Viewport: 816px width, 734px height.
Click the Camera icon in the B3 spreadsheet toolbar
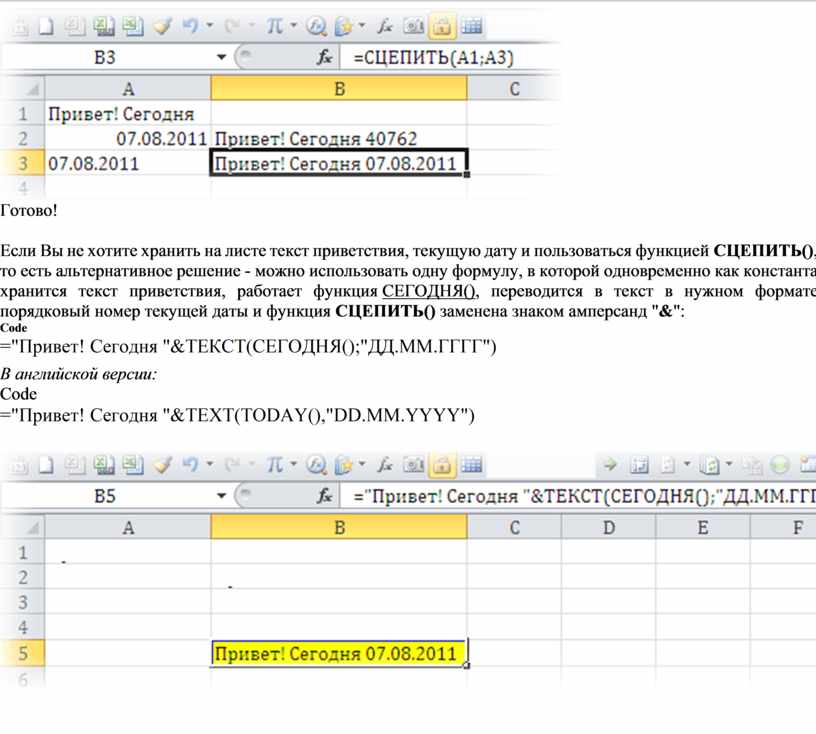click(414, 26)
